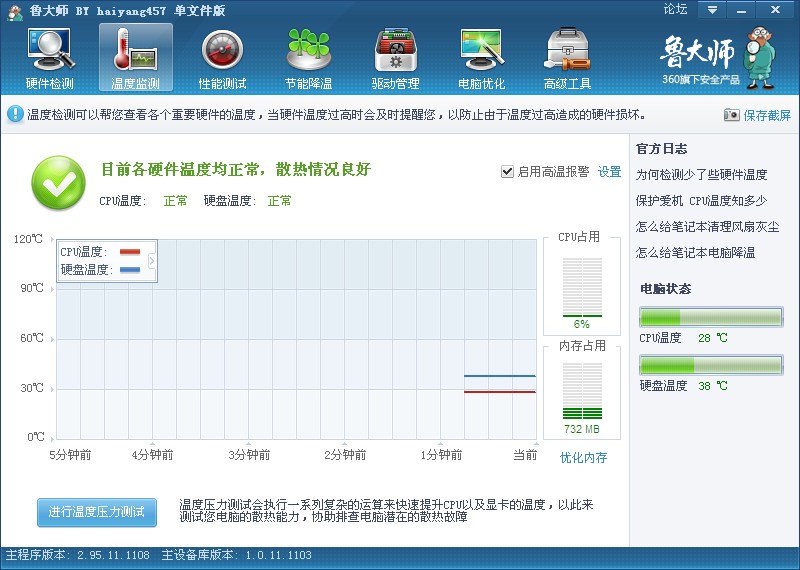Click the 优化内存 link
The width and height of the screenshot is (800, 570).
[583, 457]
